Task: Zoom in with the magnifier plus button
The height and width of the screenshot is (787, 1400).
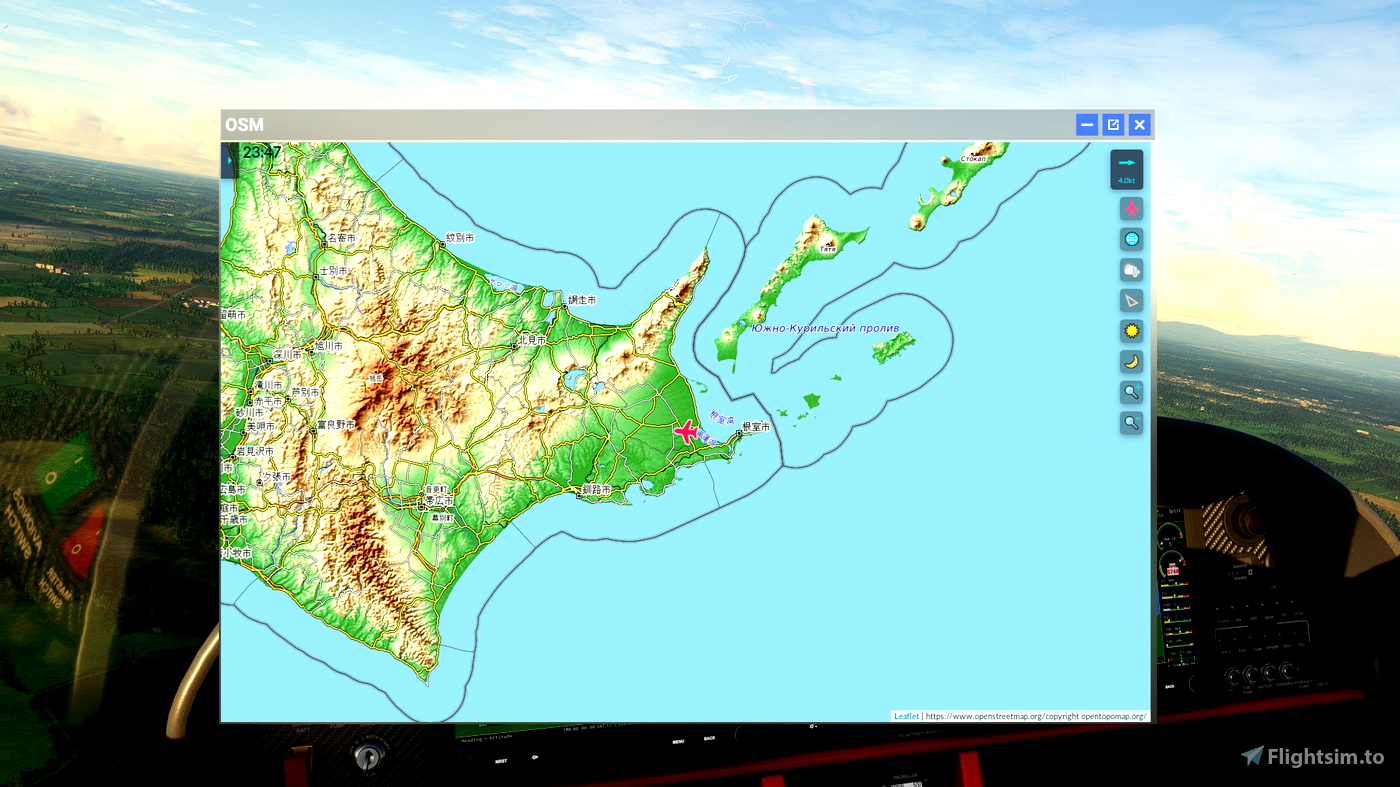Action: coord(1131,392)
